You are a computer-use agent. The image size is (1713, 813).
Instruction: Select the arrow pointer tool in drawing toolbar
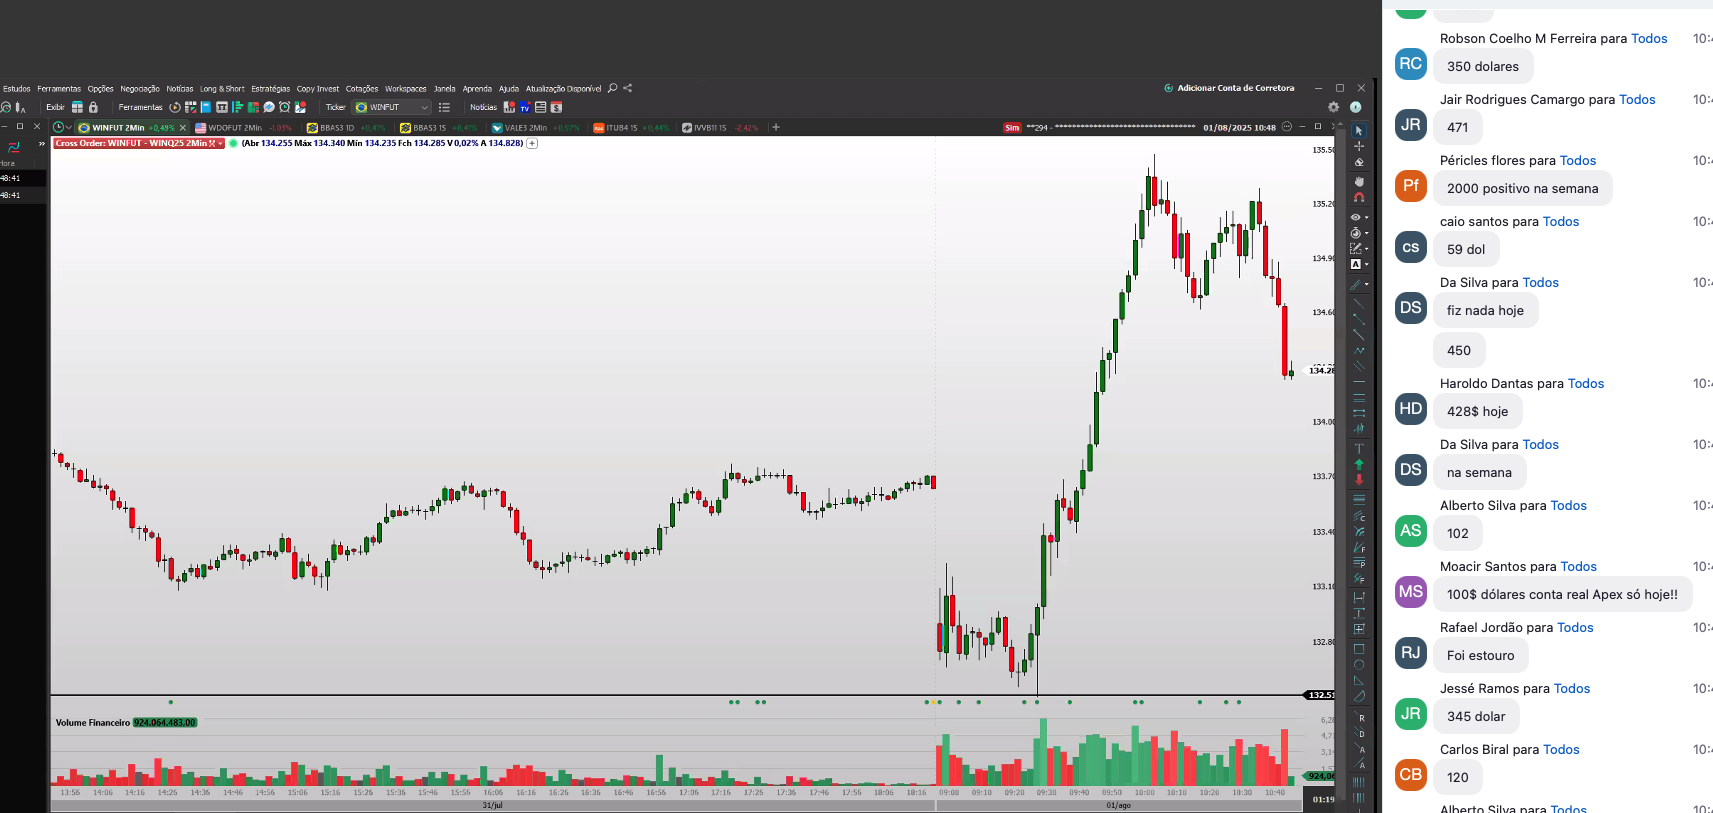pos(1358,131)
